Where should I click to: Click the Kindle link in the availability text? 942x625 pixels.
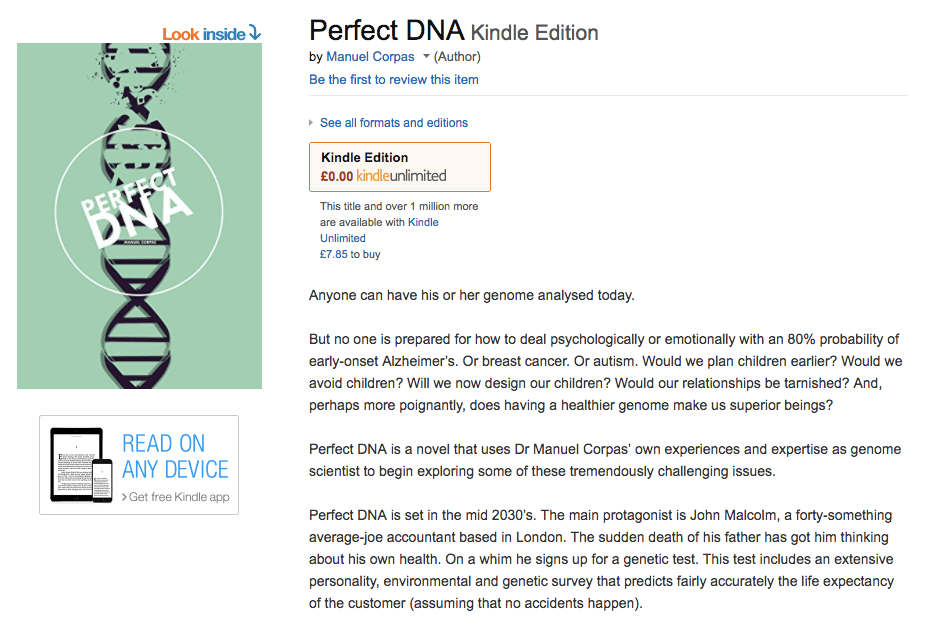424,222
